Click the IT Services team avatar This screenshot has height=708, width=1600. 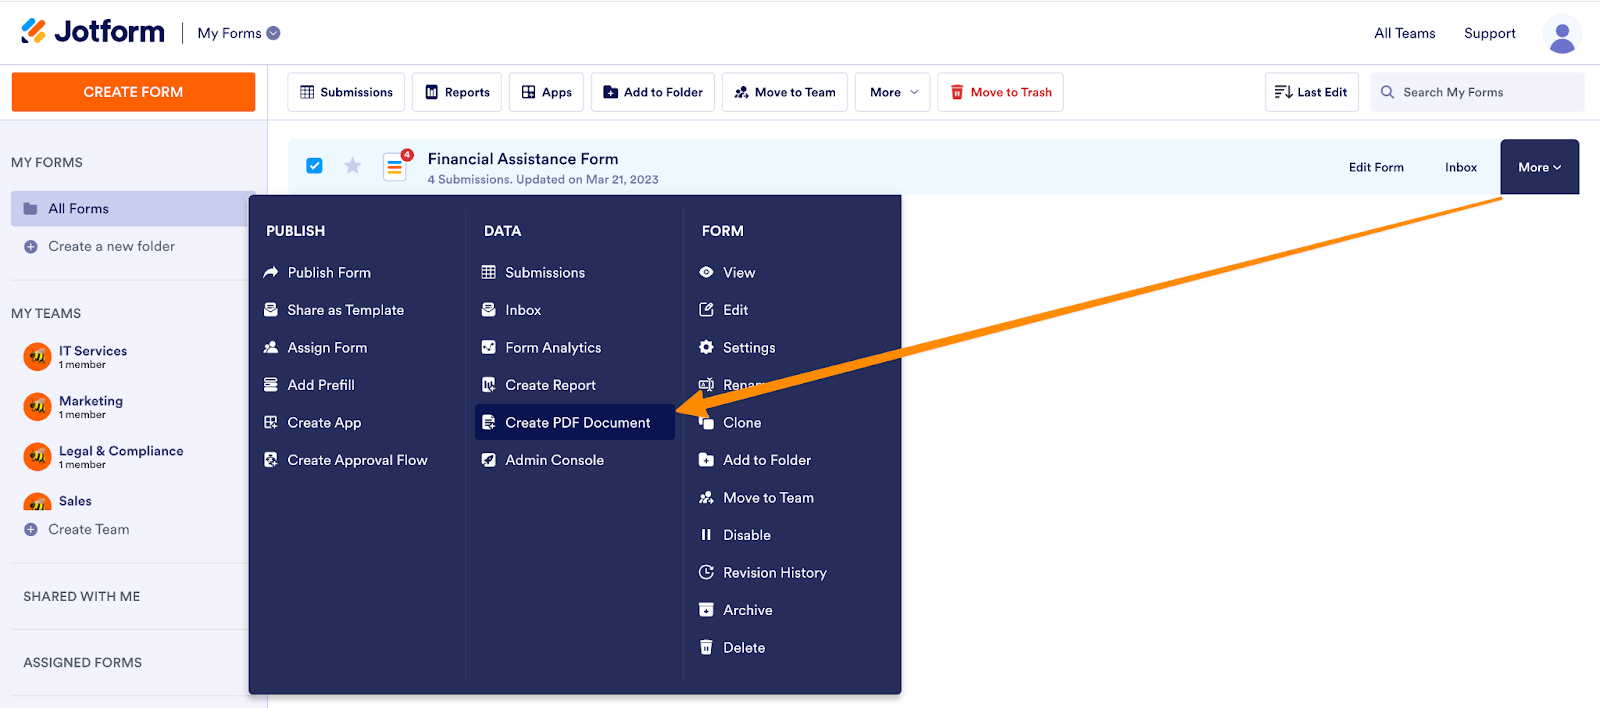(x=37, y=356)
